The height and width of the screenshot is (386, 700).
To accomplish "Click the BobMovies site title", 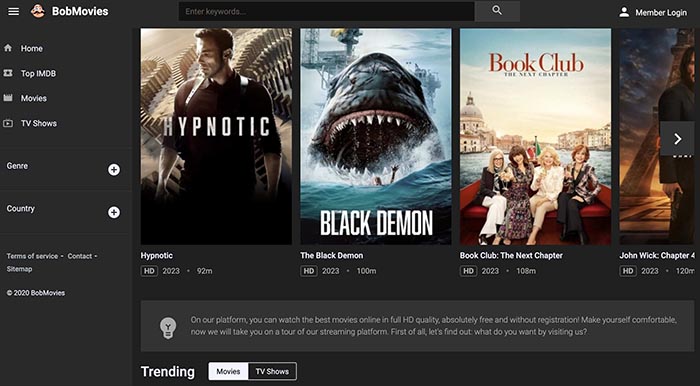I will [x=80, y=11].
